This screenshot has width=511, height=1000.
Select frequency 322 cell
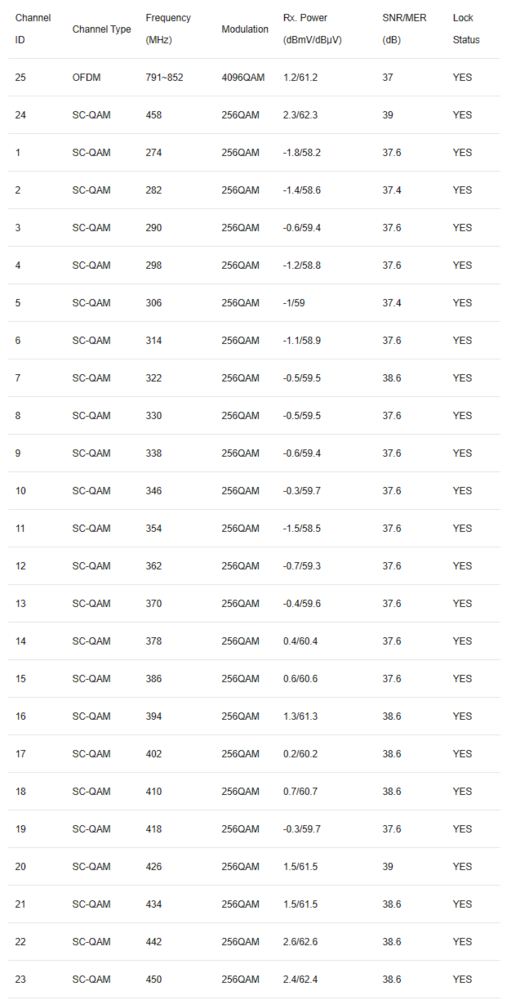pos(154,378)
